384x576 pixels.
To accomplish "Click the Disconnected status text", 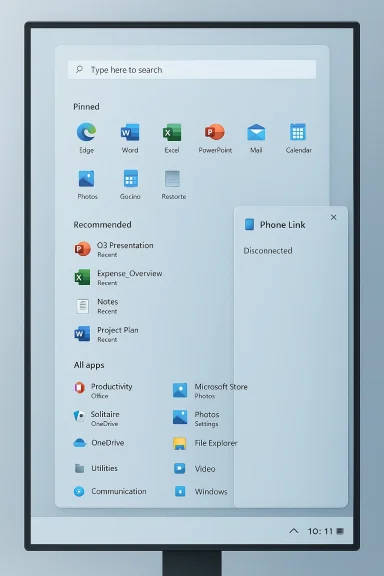I will pos(268,251).
